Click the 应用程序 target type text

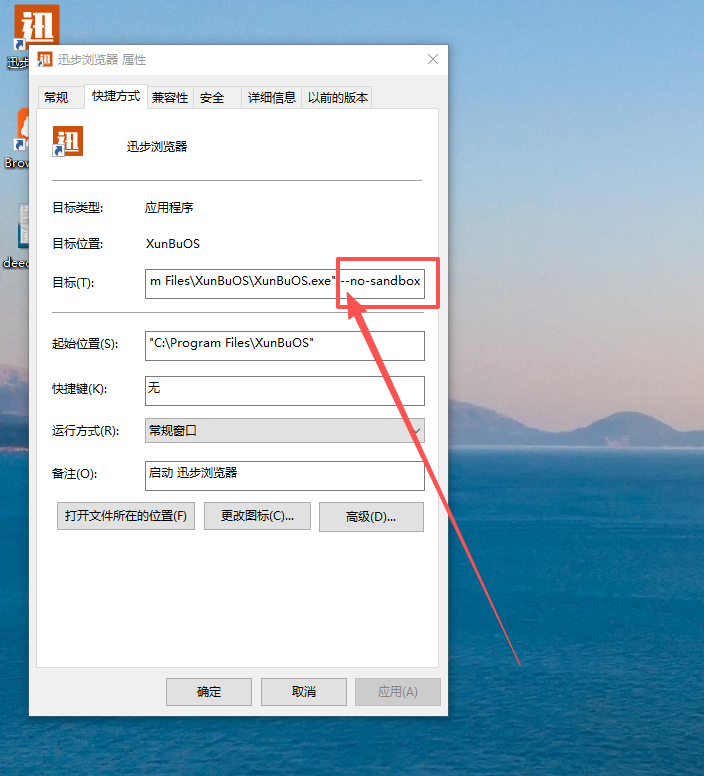coord(169,207)
